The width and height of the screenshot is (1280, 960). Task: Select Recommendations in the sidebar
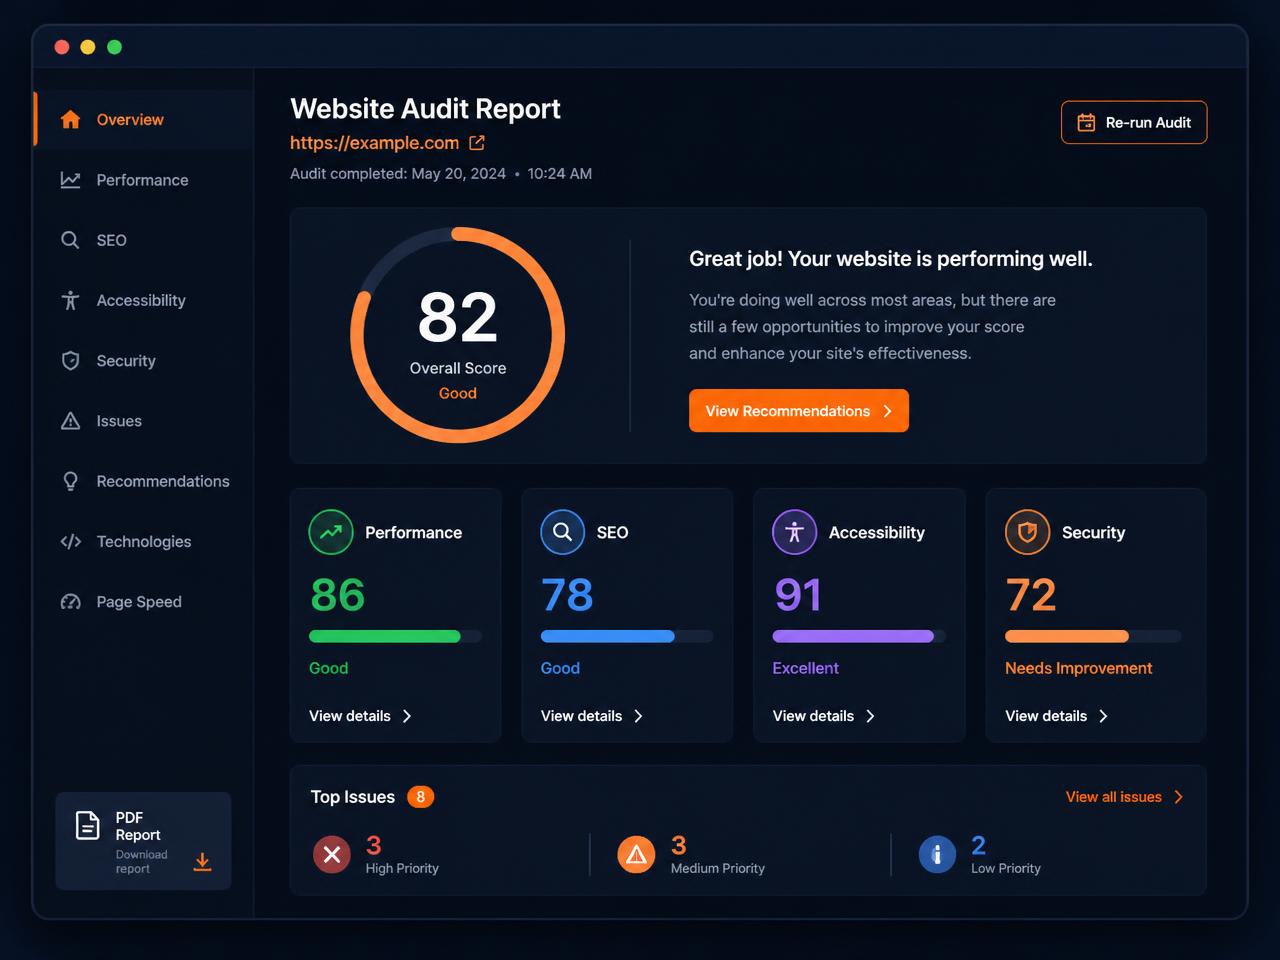click(x=143, y=481)
